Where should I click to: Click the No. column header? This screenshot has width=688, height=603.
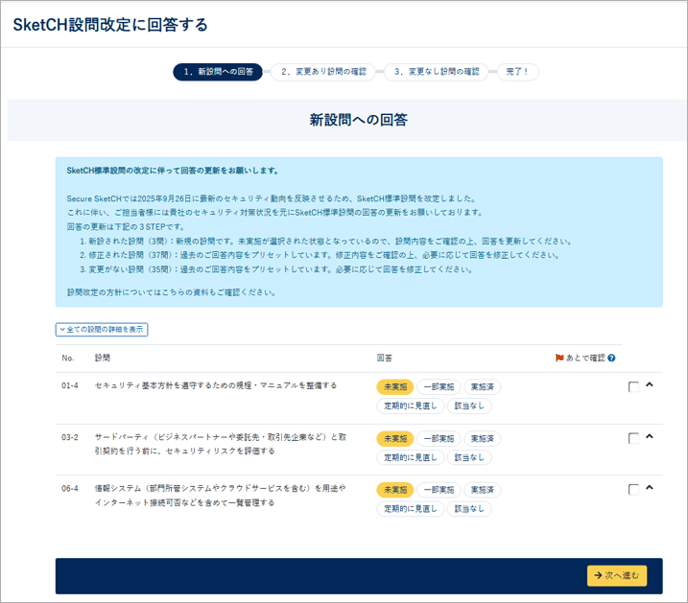pos(68,358)
